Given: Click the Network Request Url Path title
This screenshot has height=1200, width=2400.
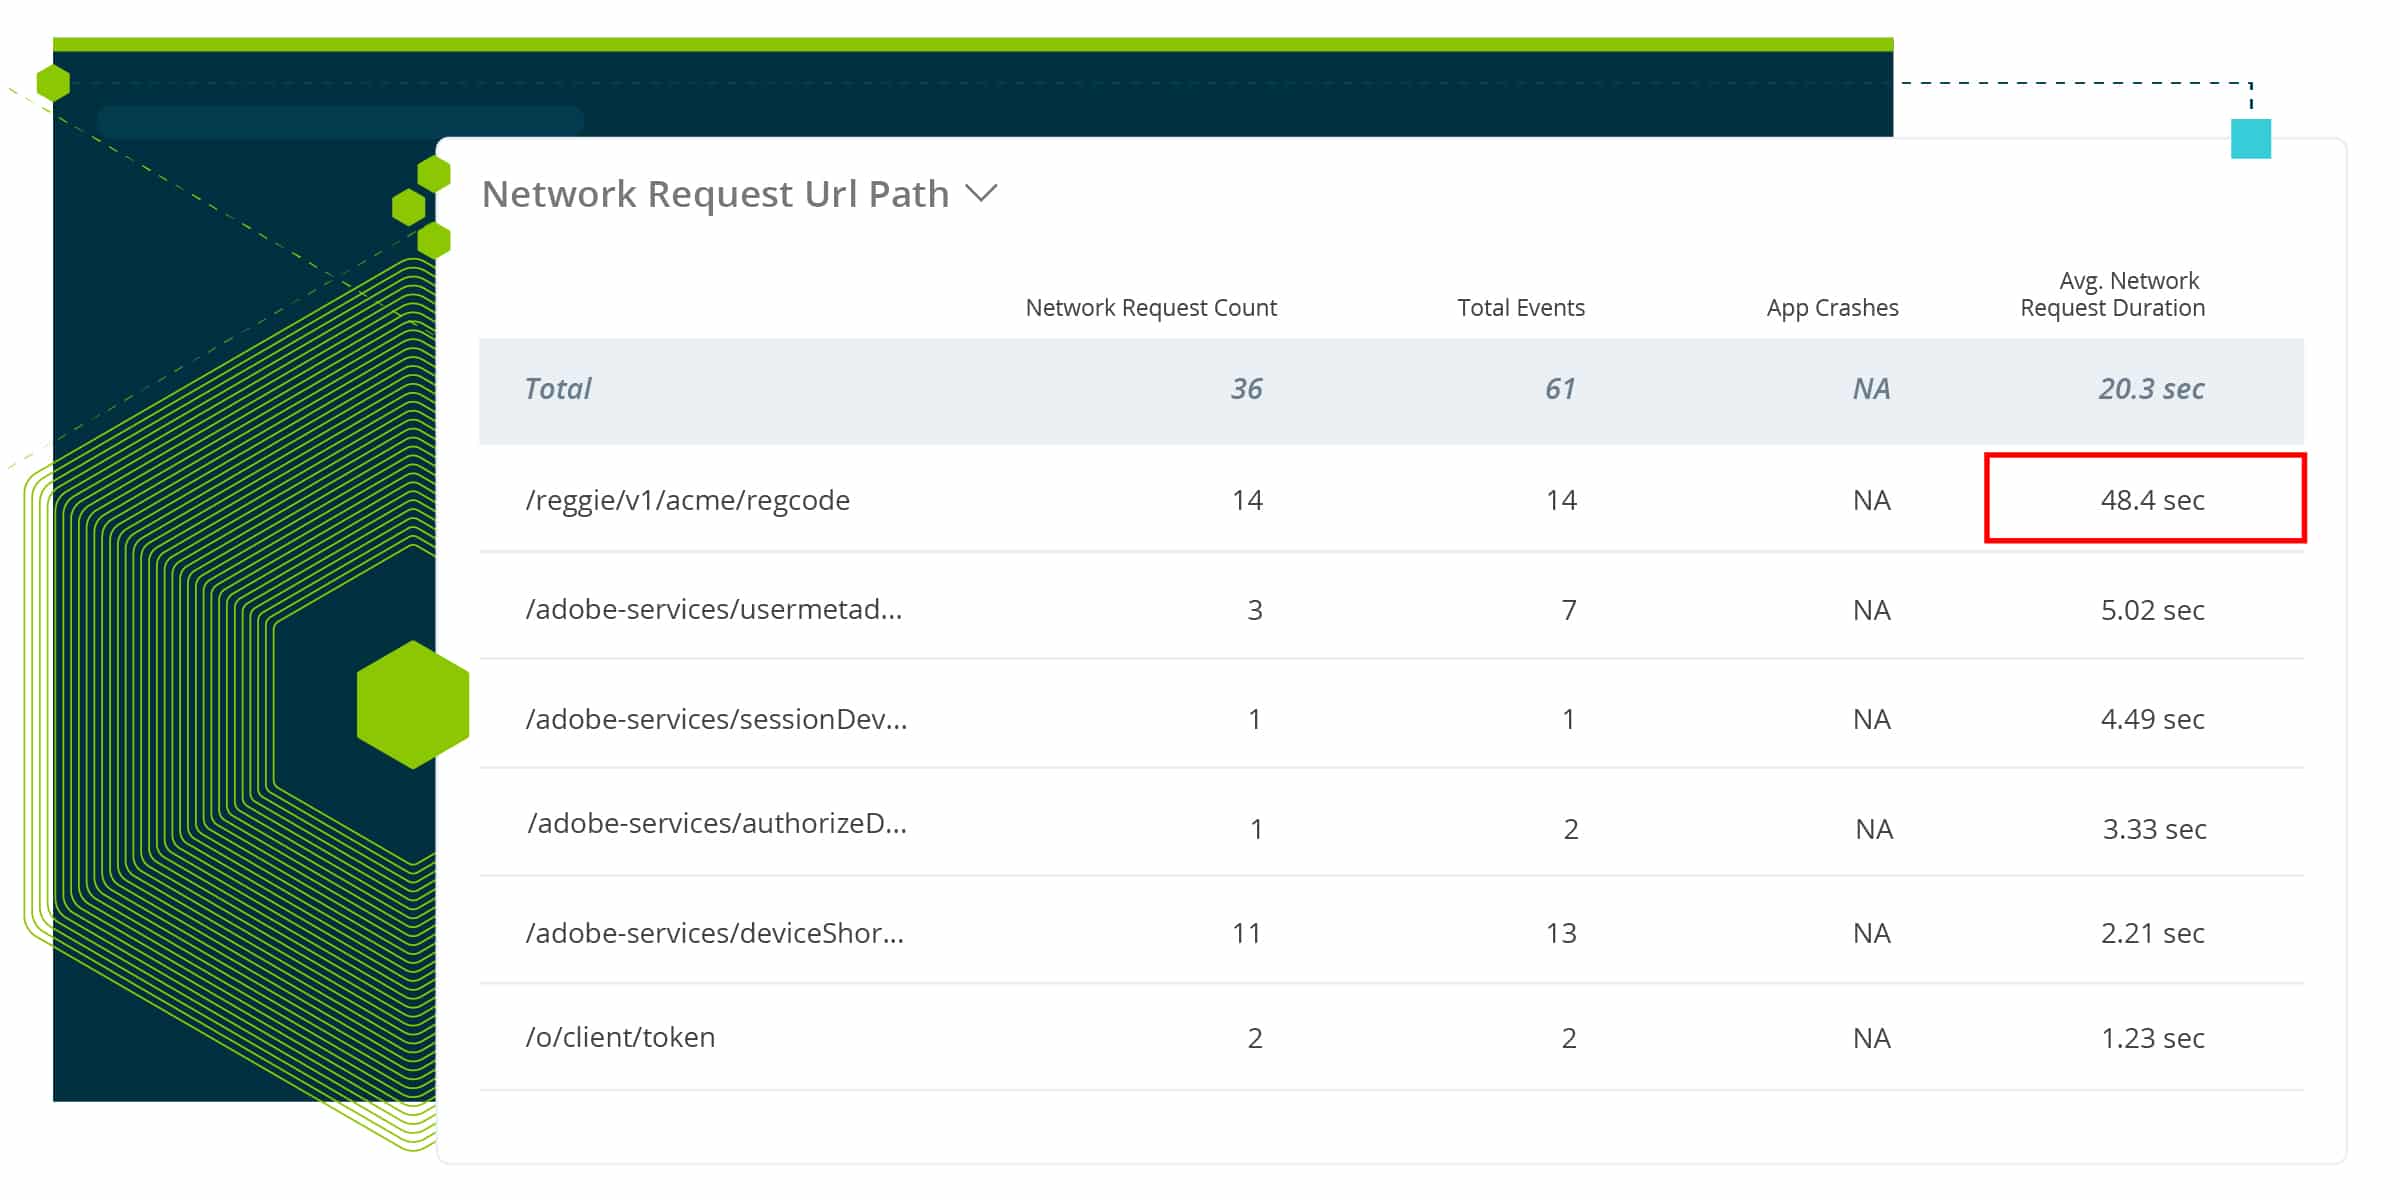Looking at the screenshot, I should point(715,194).
